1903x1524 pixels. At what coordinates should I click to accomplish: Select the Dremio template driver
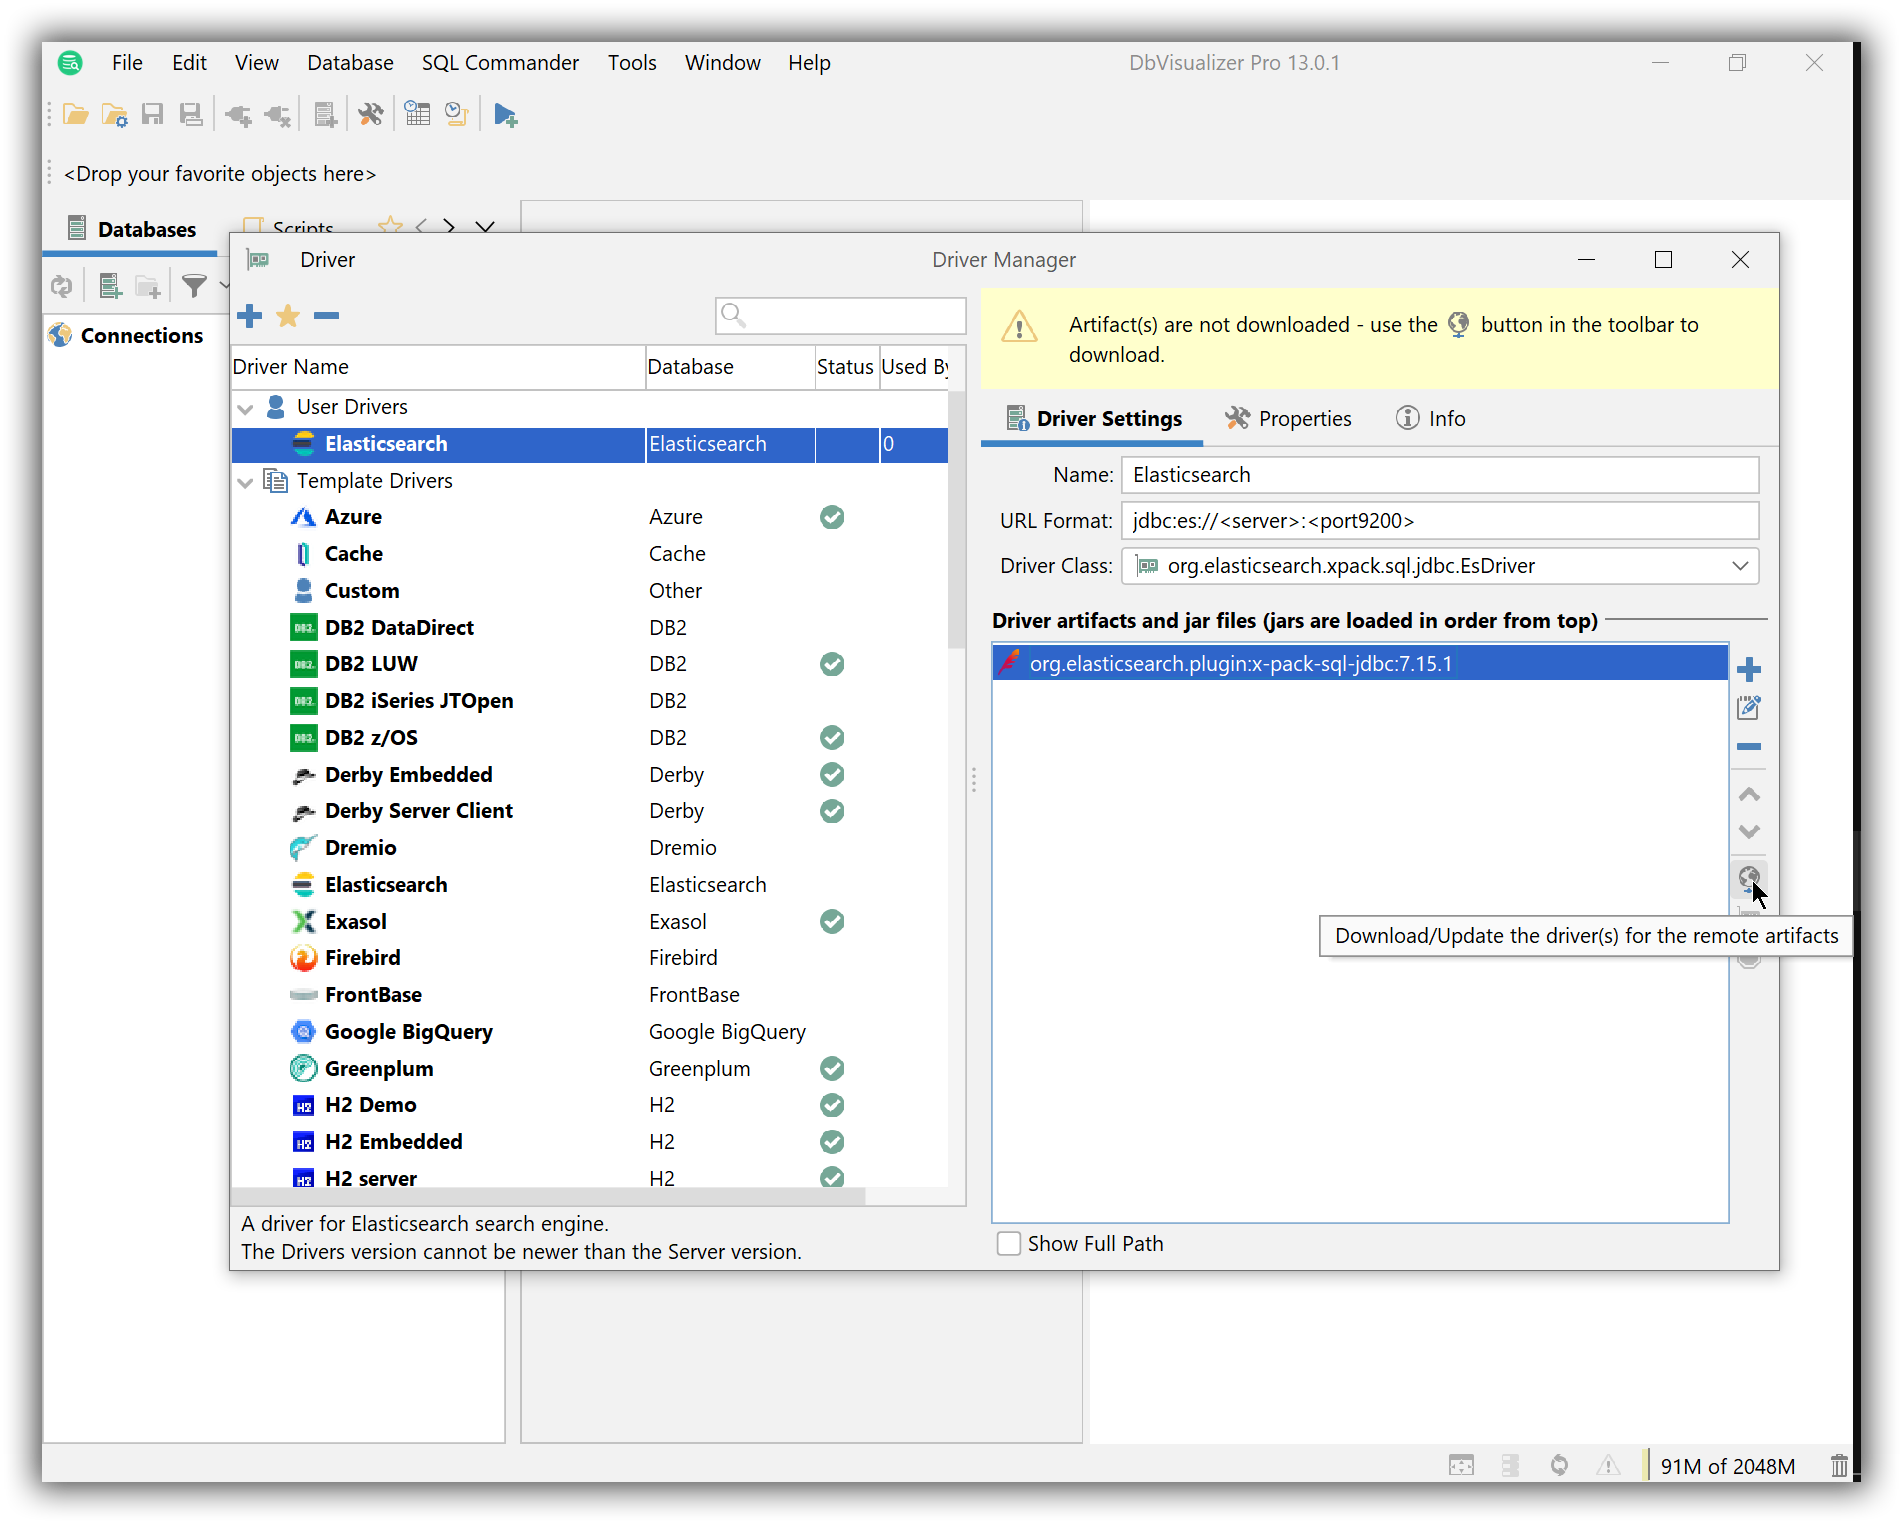pos(362,847)
